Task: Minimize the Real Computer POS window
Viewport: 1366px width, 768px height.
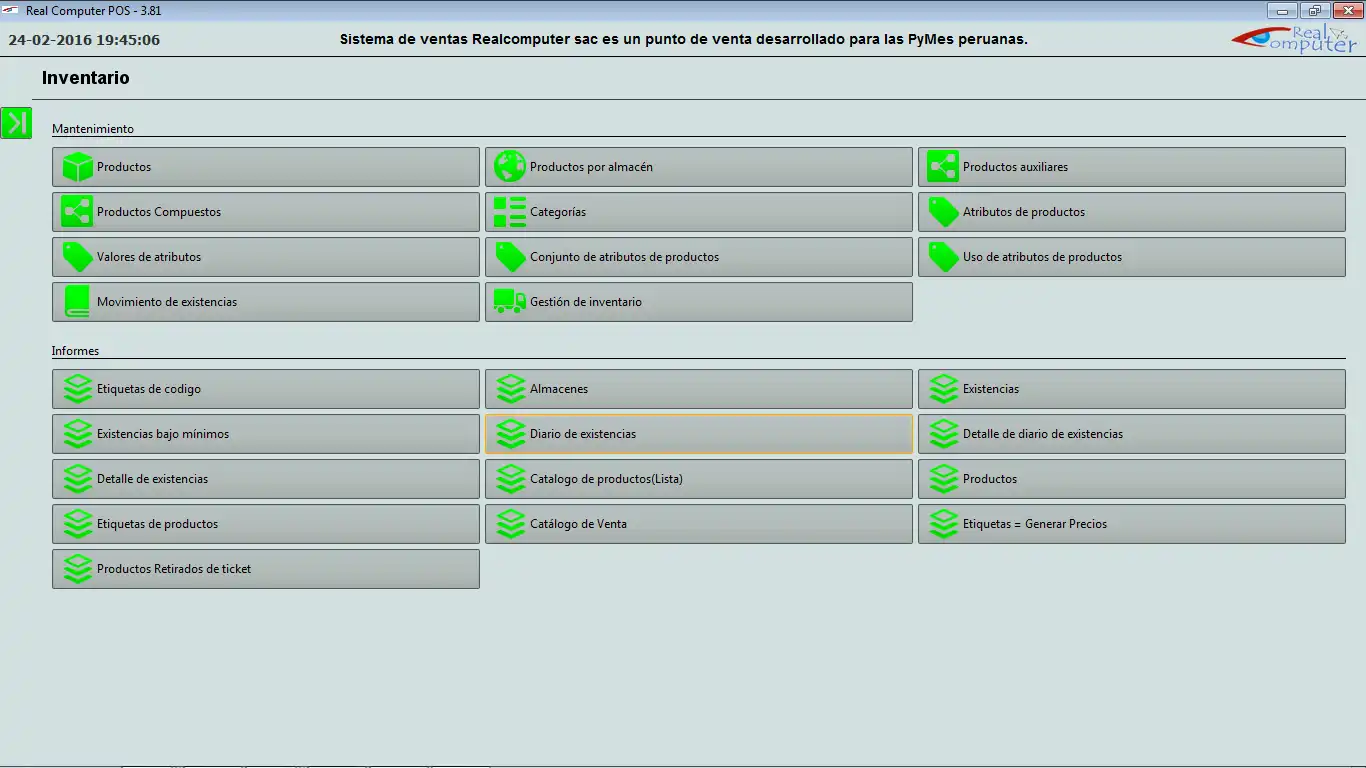Action: point(1283,11)
